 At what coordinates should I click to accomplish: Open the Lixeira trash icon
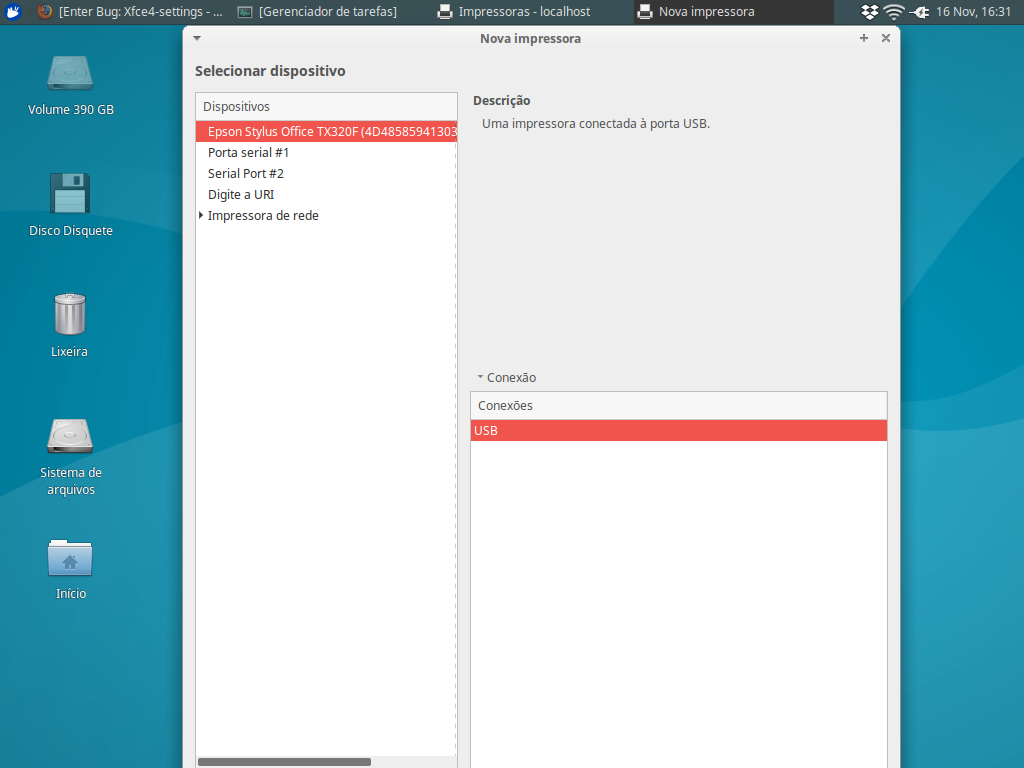pos(70,315)
